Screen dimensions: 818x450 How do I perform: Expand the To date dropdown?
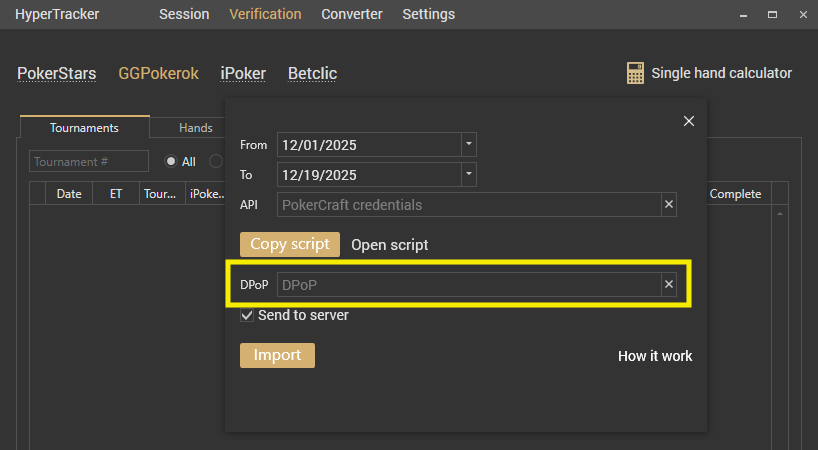click(x=468, y=175)
